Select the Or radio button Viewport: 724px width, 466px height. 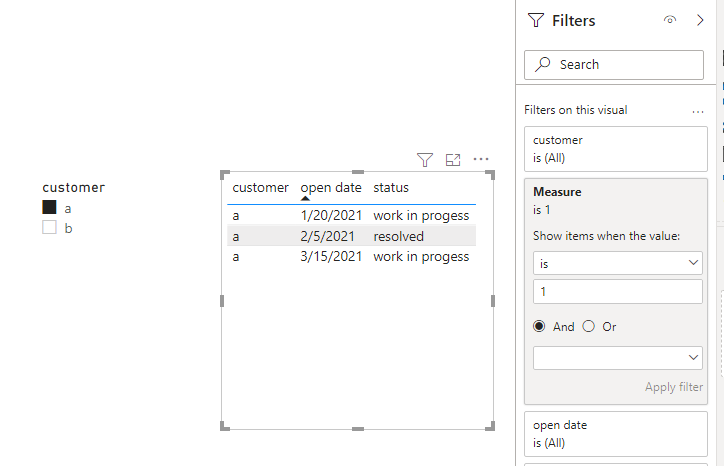coord(589,327)
